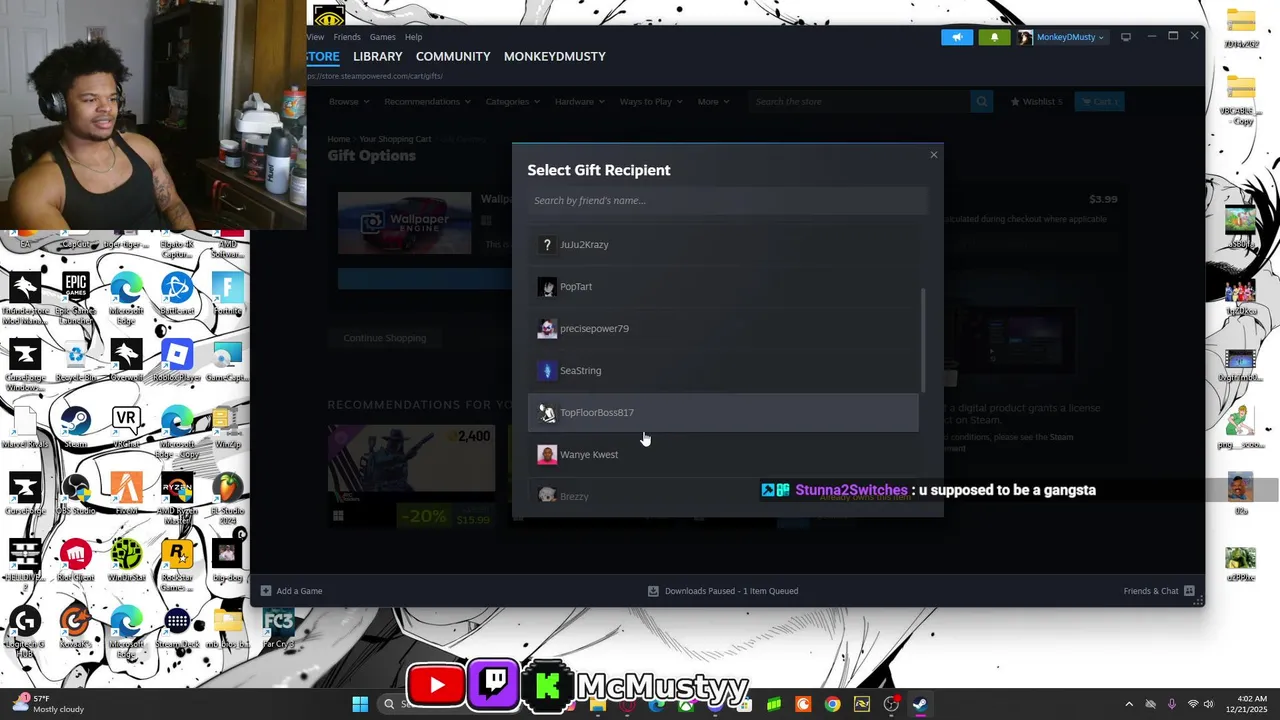Open Roblox Player desktop shortcut
The height and width of the screenshot is (720, 1280).
(x=176, y=361)
